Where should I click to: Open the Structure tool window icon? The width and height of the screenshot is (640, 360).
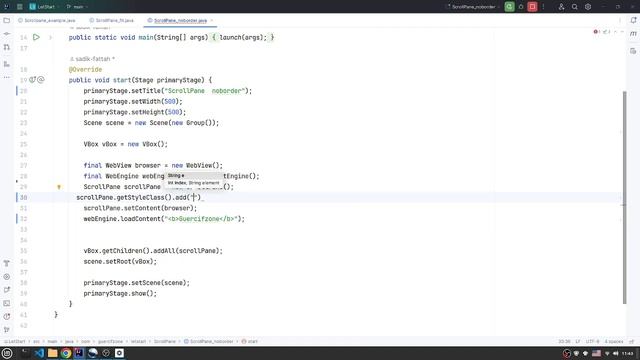7,64
